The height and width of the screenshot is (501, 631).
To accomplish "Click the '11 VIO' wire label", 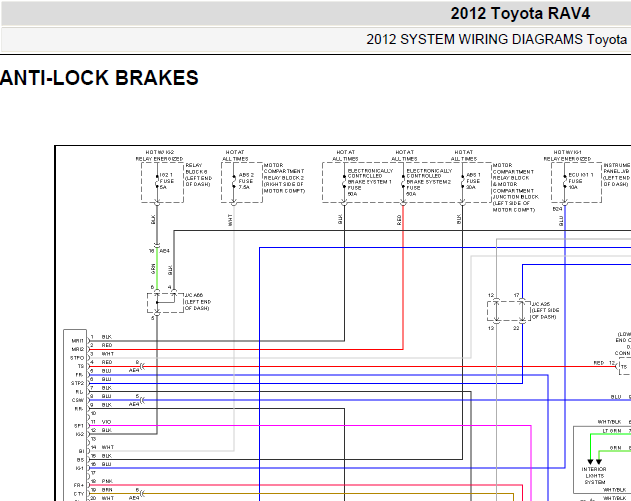I will tap(101, 422).
